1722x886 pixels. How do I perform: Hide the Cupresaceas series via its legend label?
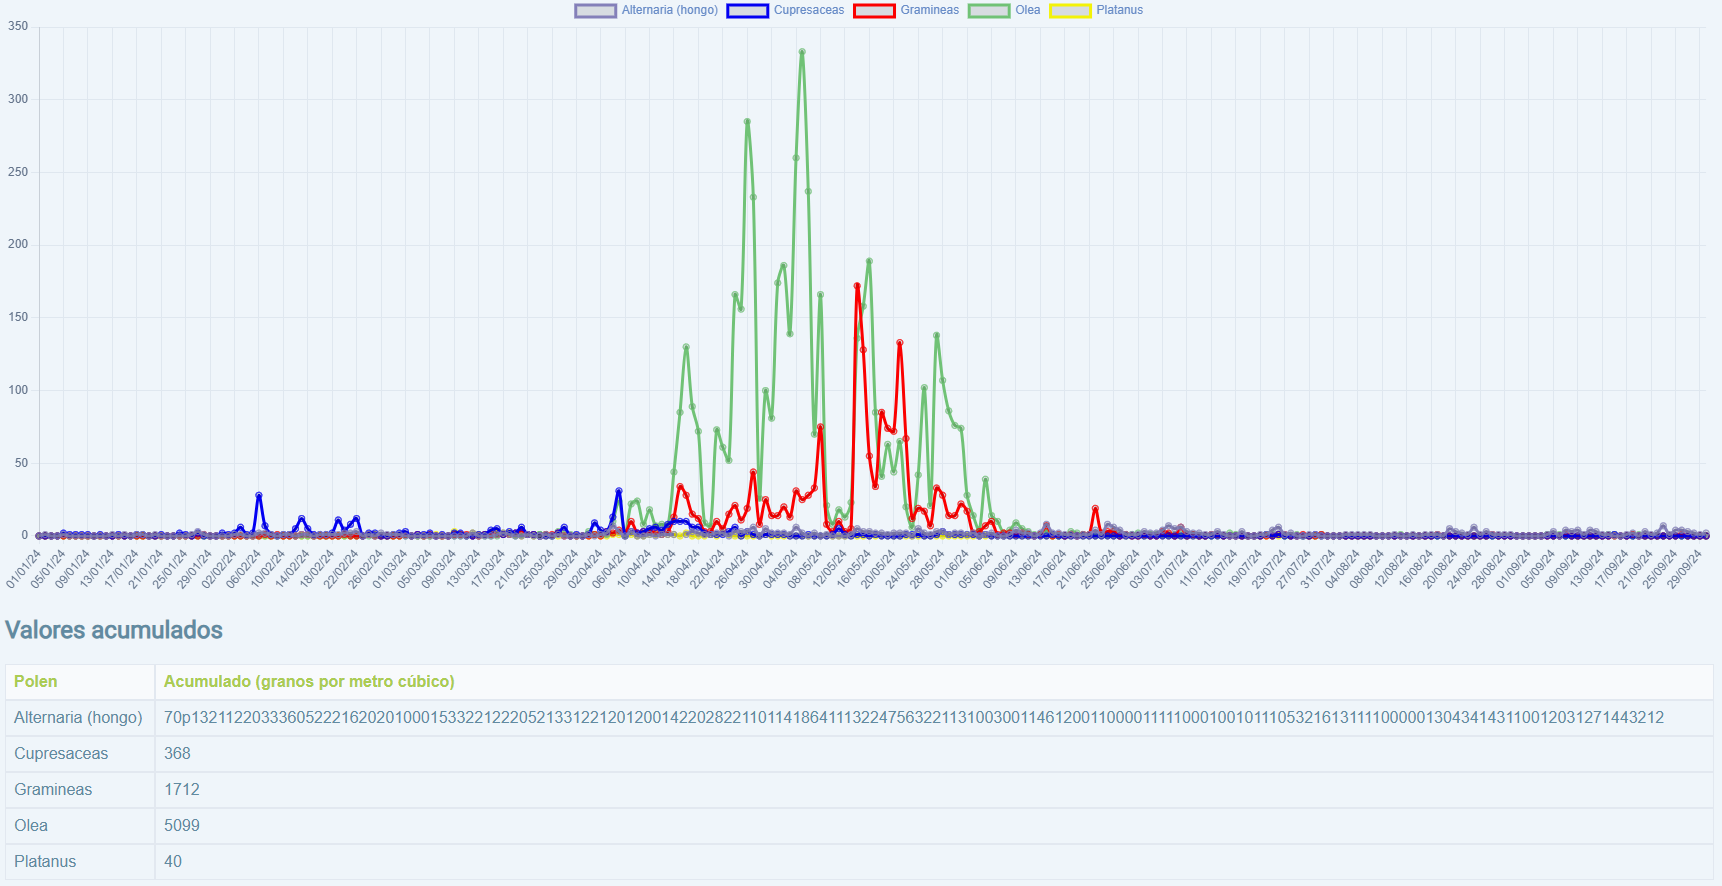pos(808,11)
